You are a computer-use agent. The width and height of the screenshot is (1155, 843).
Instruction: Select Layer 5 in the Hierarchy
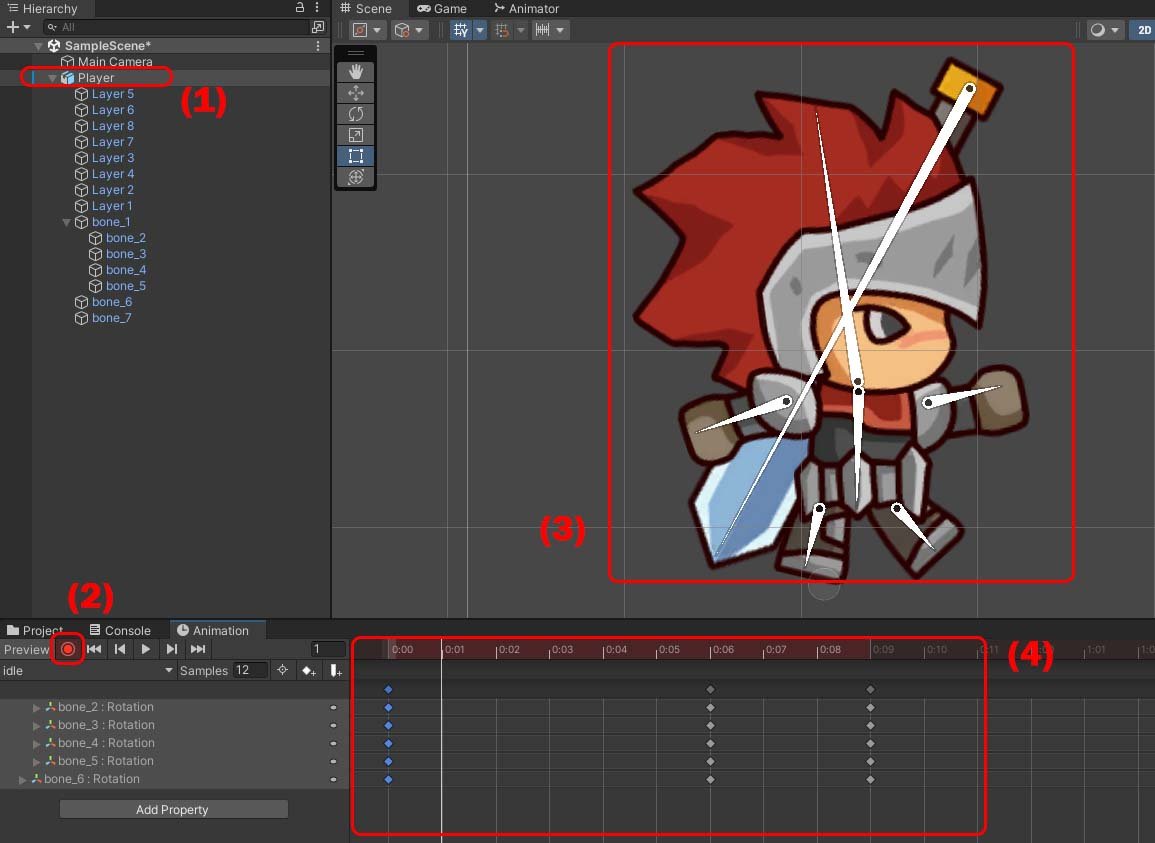click(112, 94)
